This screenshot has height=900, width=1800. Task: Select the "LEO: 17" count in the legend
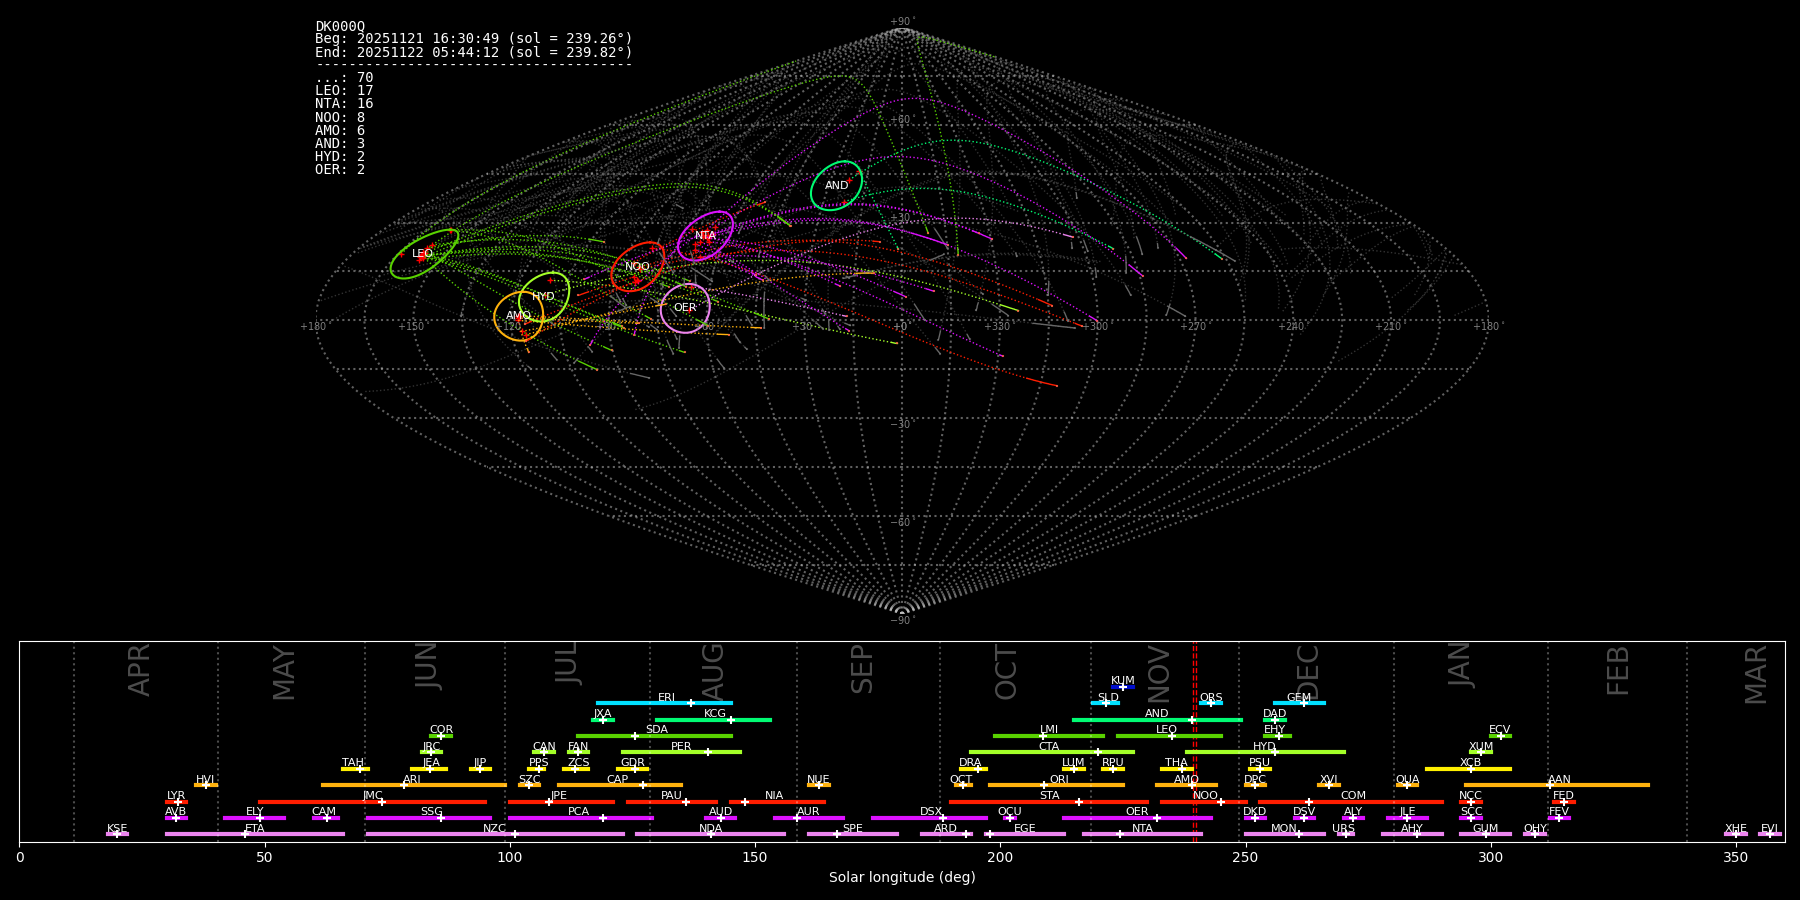(344, 91)
